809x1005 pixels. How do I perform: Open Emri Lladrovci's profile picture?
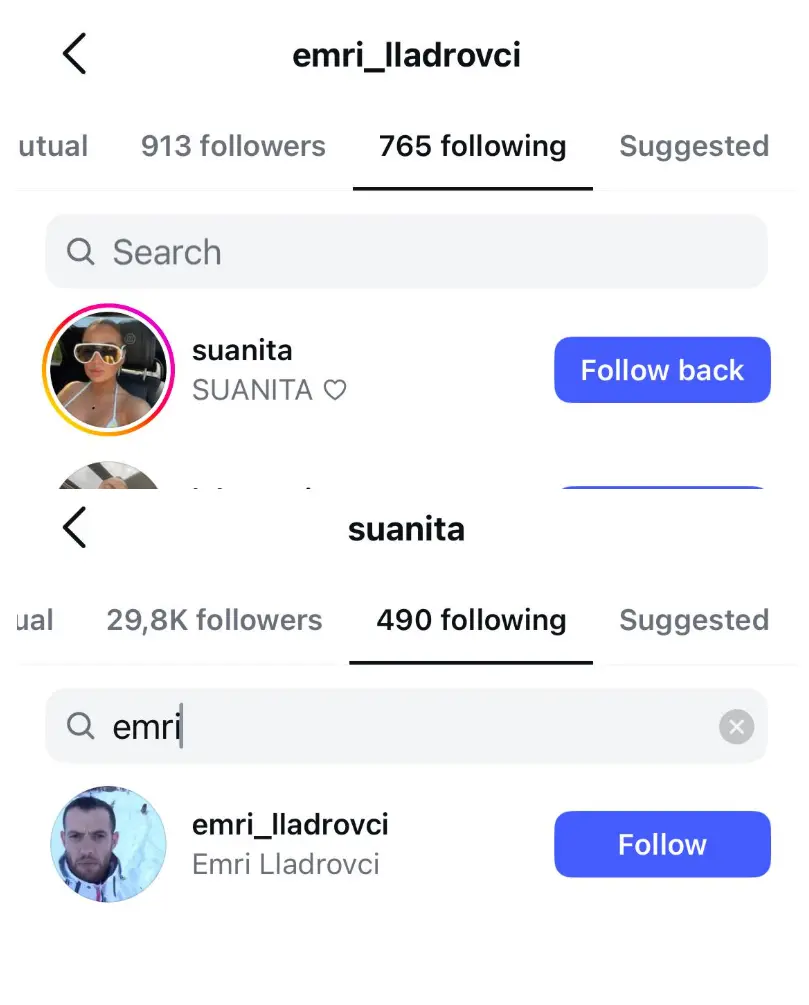(108, 844)
